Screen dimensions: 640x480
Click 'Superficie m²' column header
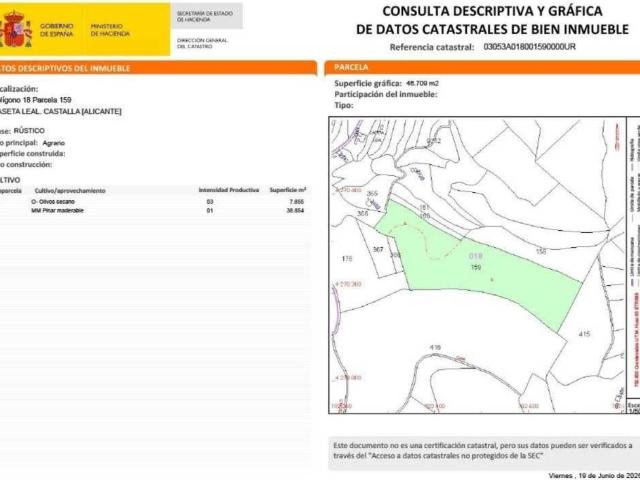coord(288,190)
